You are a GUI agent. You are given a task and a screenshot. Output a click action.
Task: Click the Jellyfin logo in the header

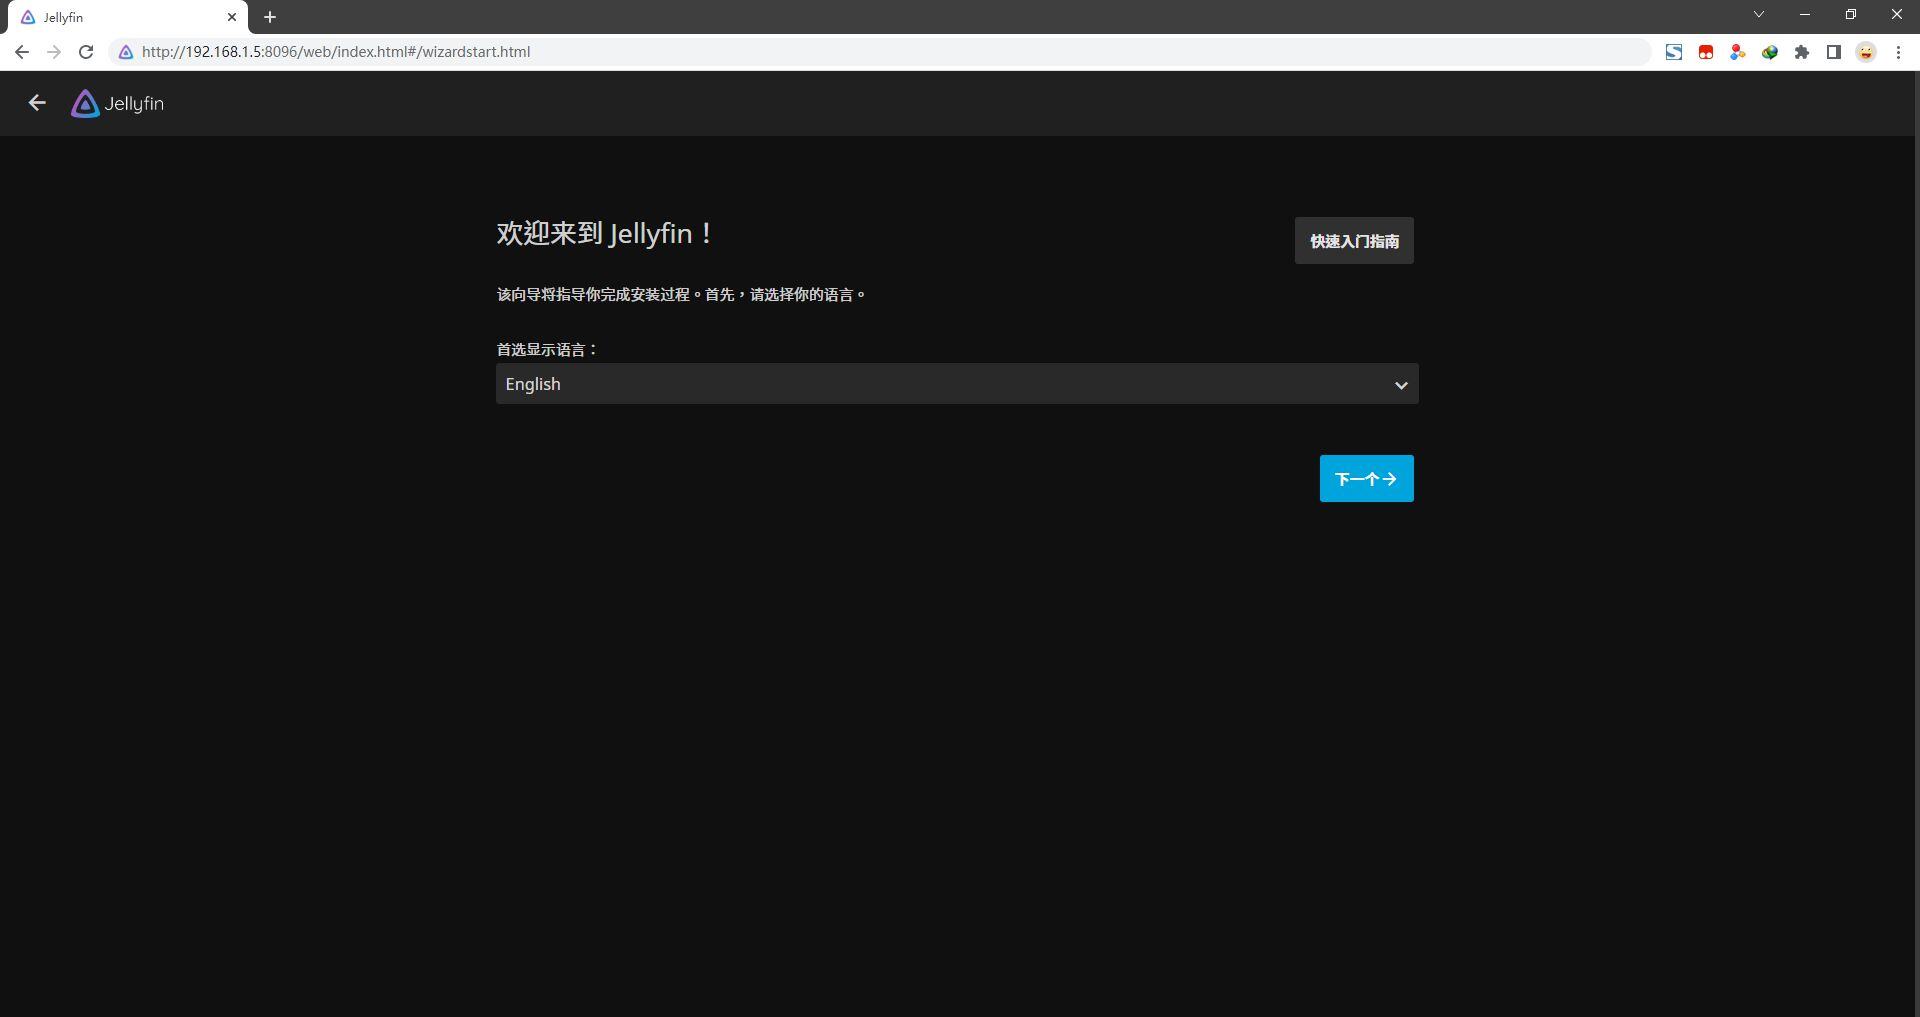pos(117,103)
